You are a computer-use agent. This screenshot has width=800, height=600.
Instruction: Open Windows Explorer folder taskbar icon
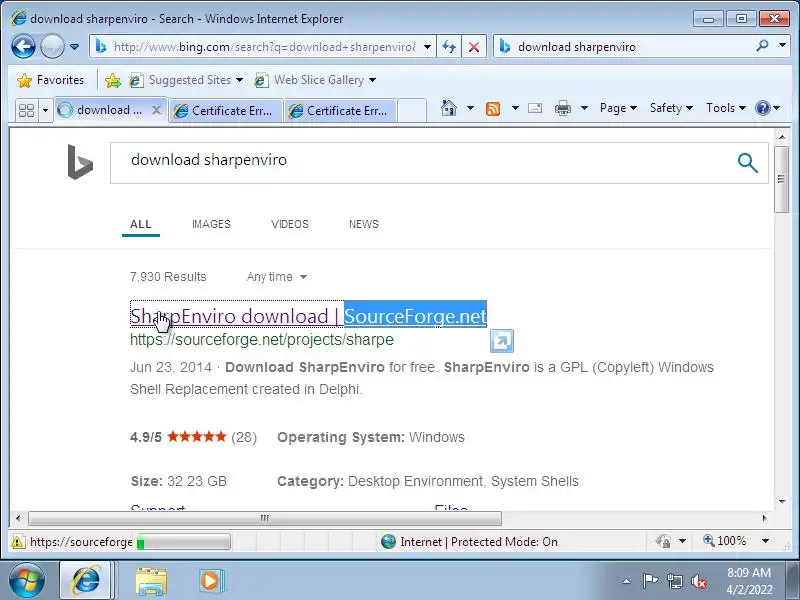pyautogui.click(x=151, y=581)
